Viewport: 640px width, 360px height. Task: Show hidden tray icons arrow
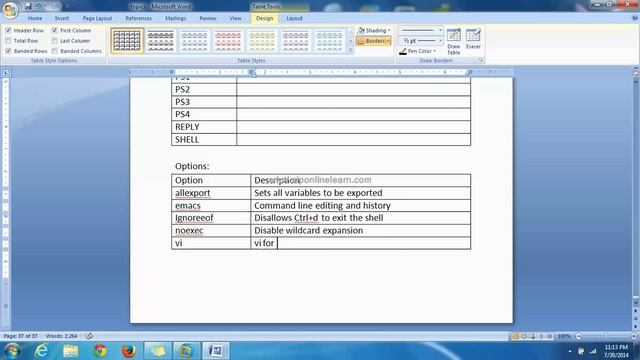coord(570,351)
